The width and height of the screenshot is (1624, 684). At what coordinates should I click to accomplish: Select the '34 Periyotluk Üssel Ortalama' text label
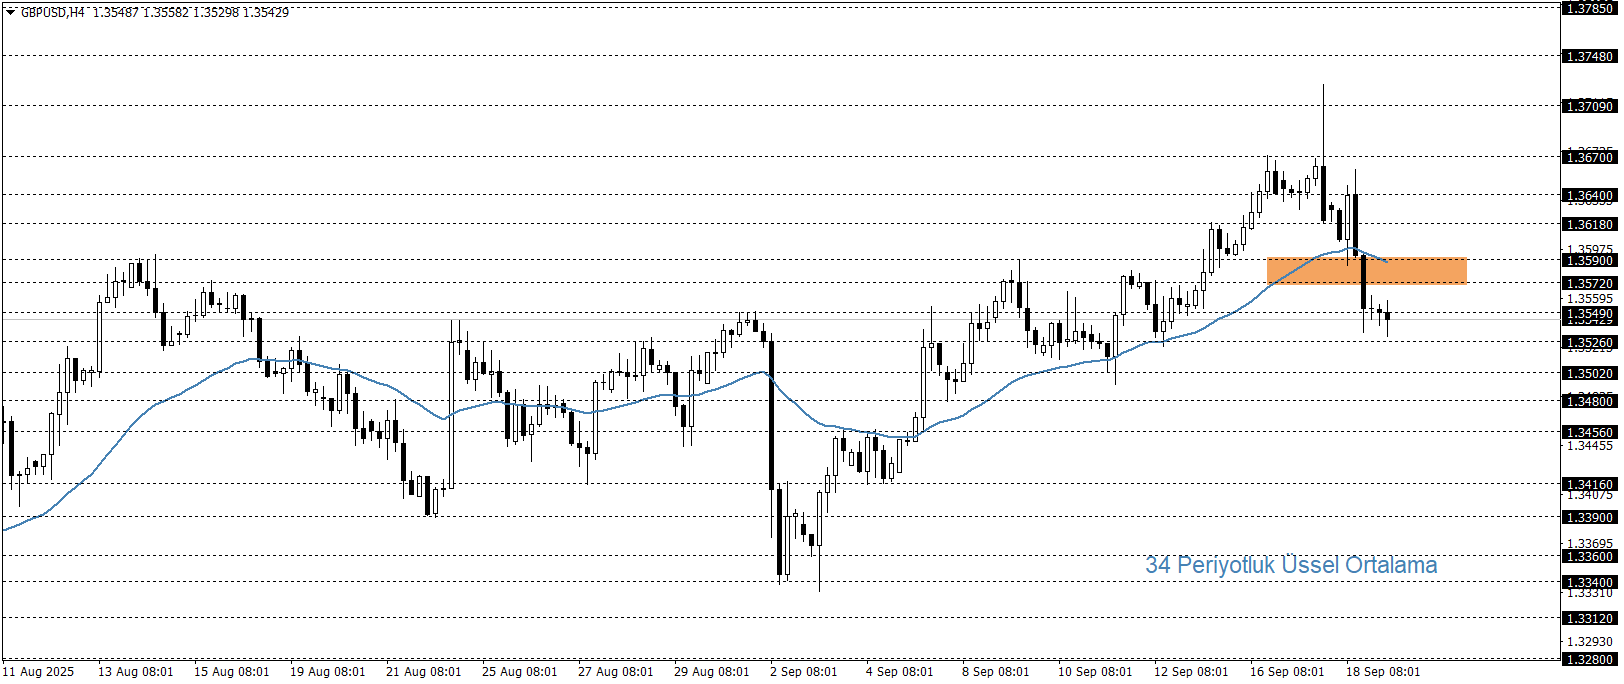1290,565
